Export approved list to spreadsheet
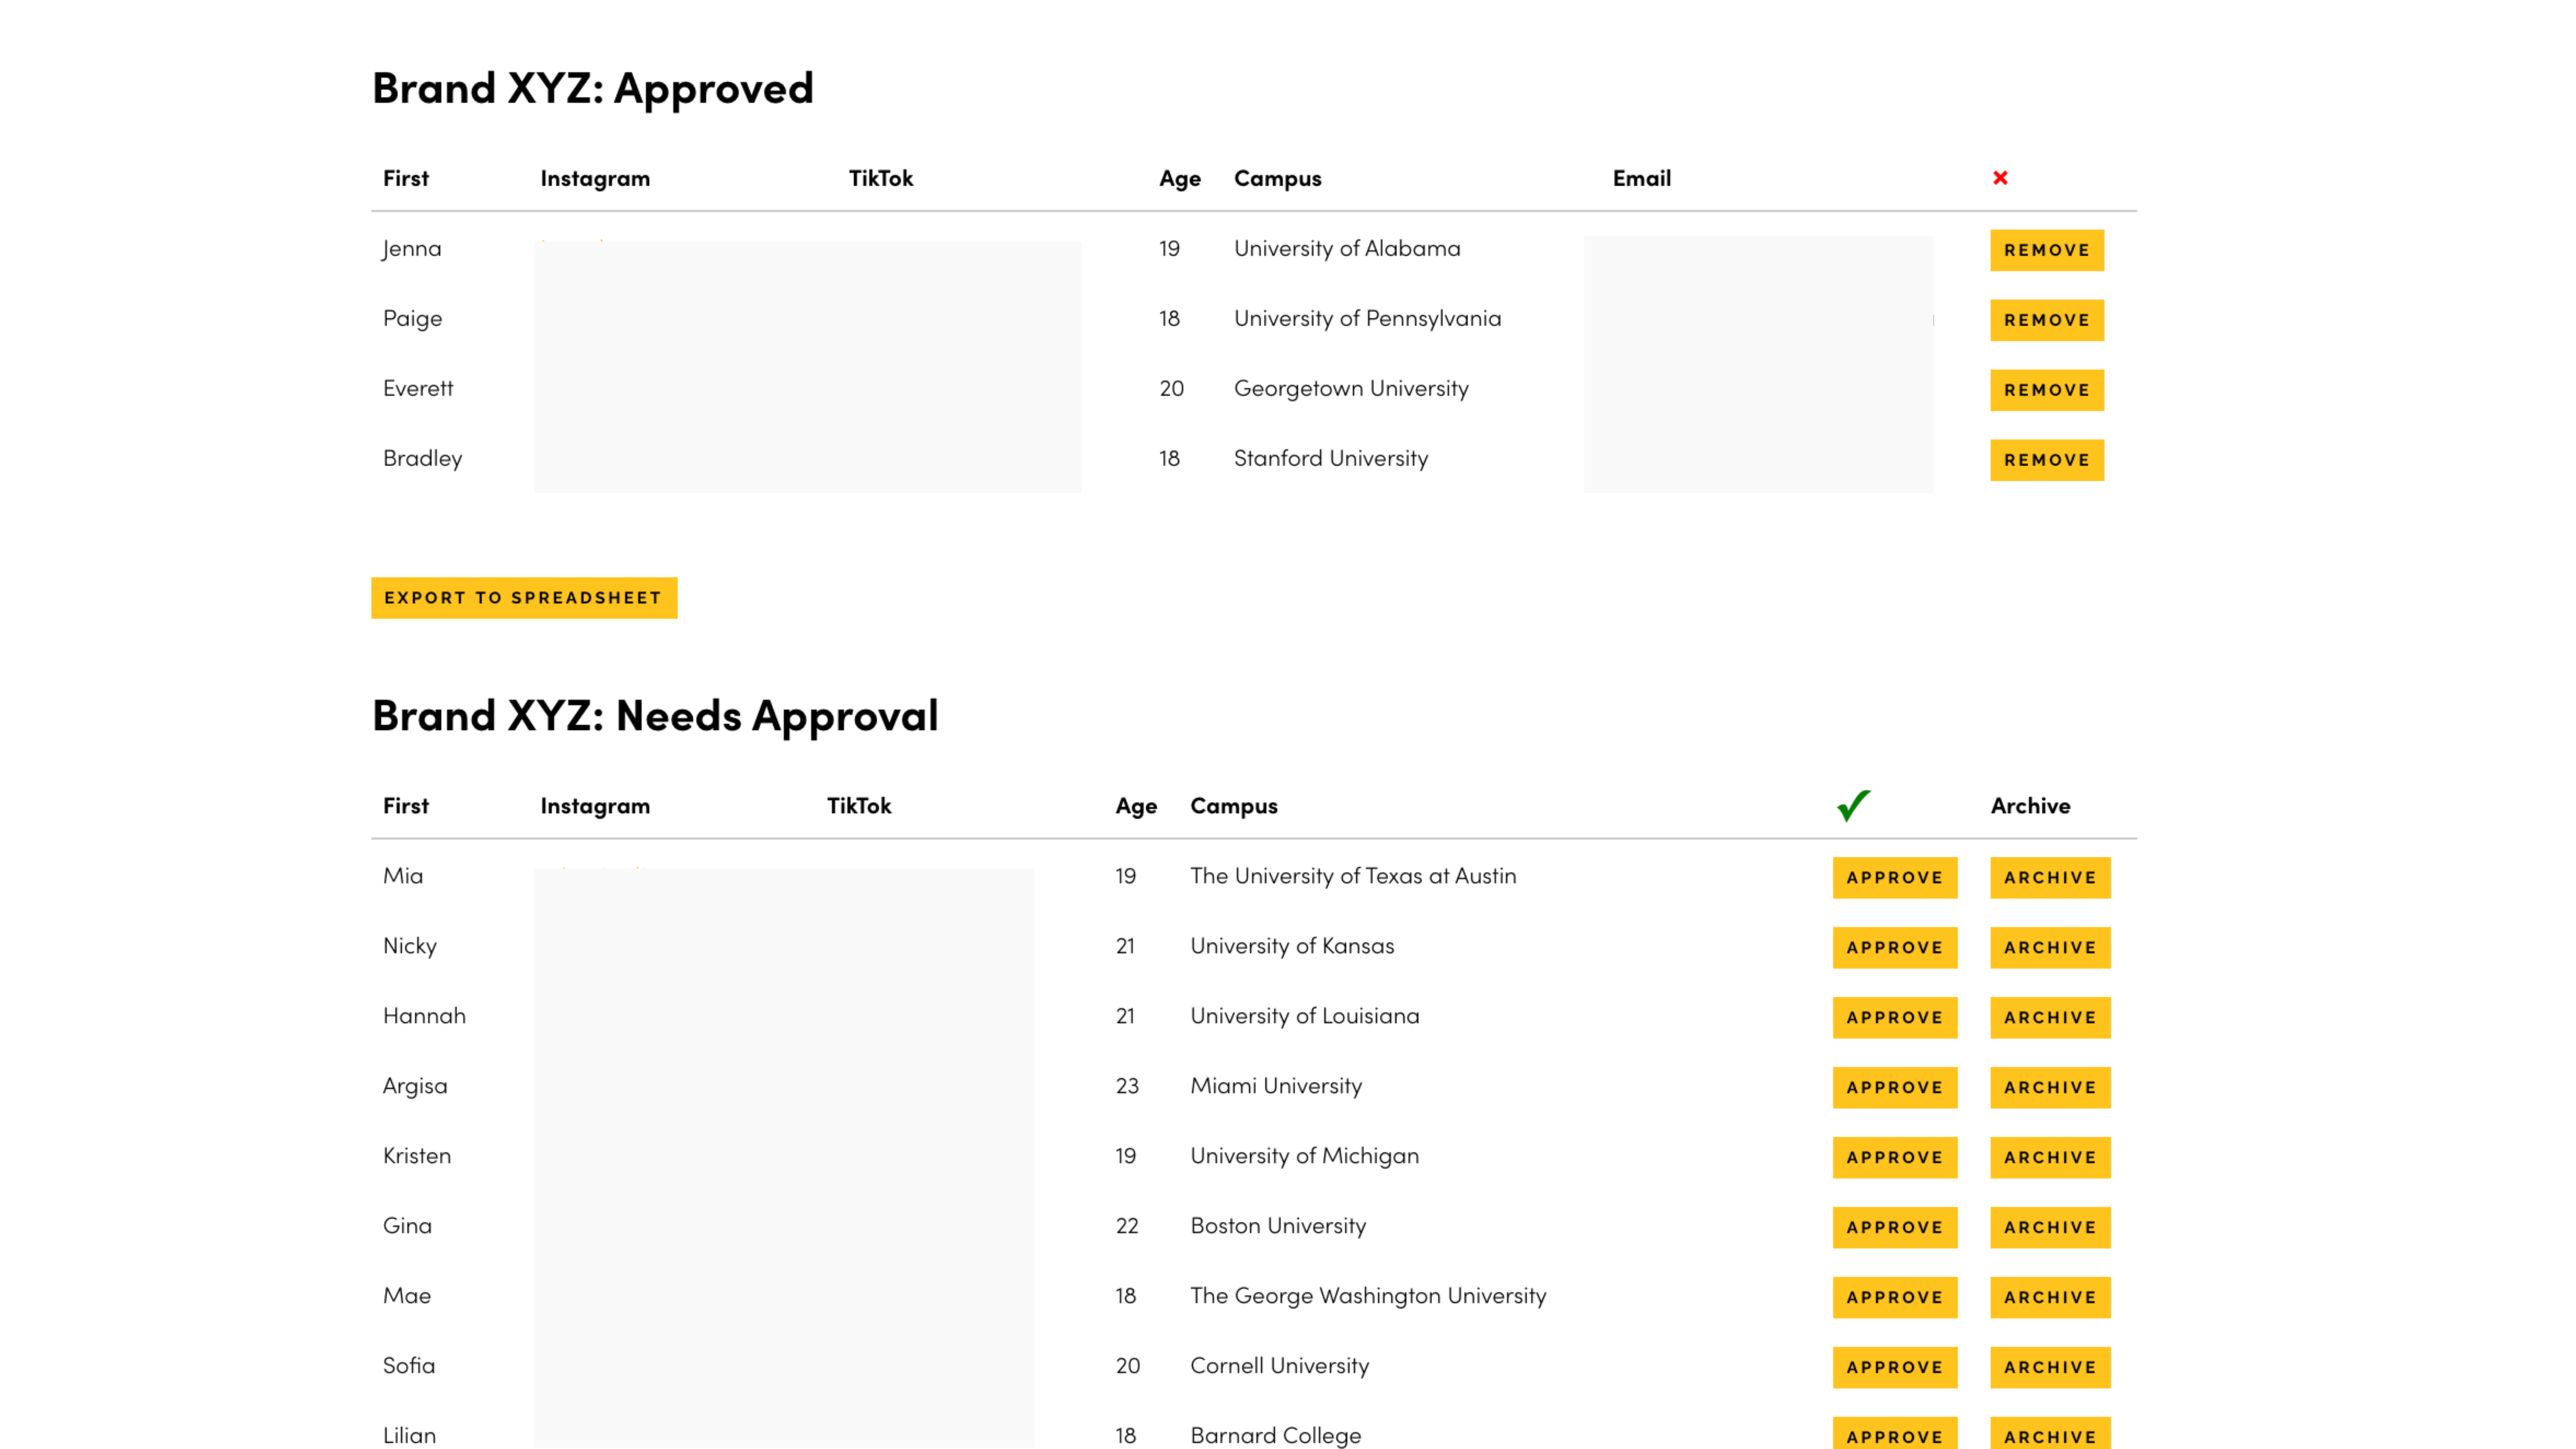This screenshot has height=1449, width=2576. pos(524,598)
